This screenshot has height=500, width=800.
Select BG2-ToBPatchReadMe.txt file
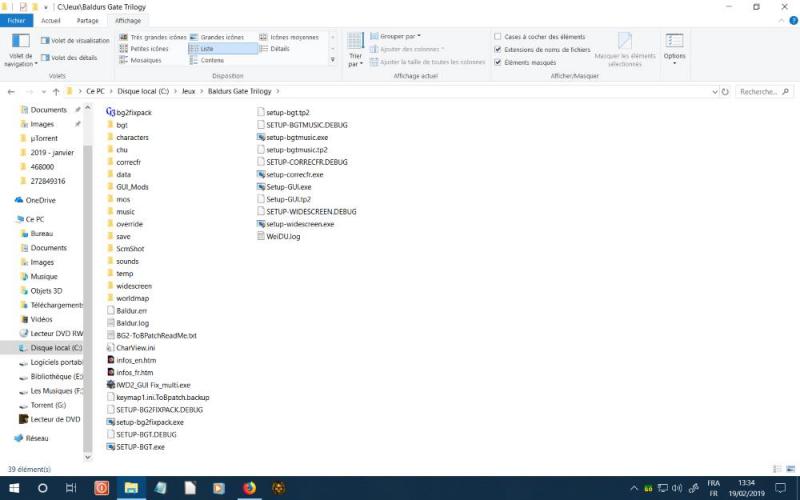point(152,336)
